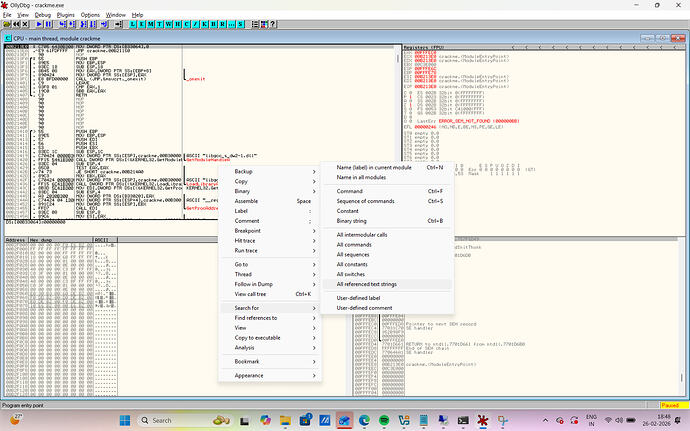Screen dimensions: 690x431
Task: Pause execution with the pause icon
Action: pyautogui.click(x=48, y=24)
